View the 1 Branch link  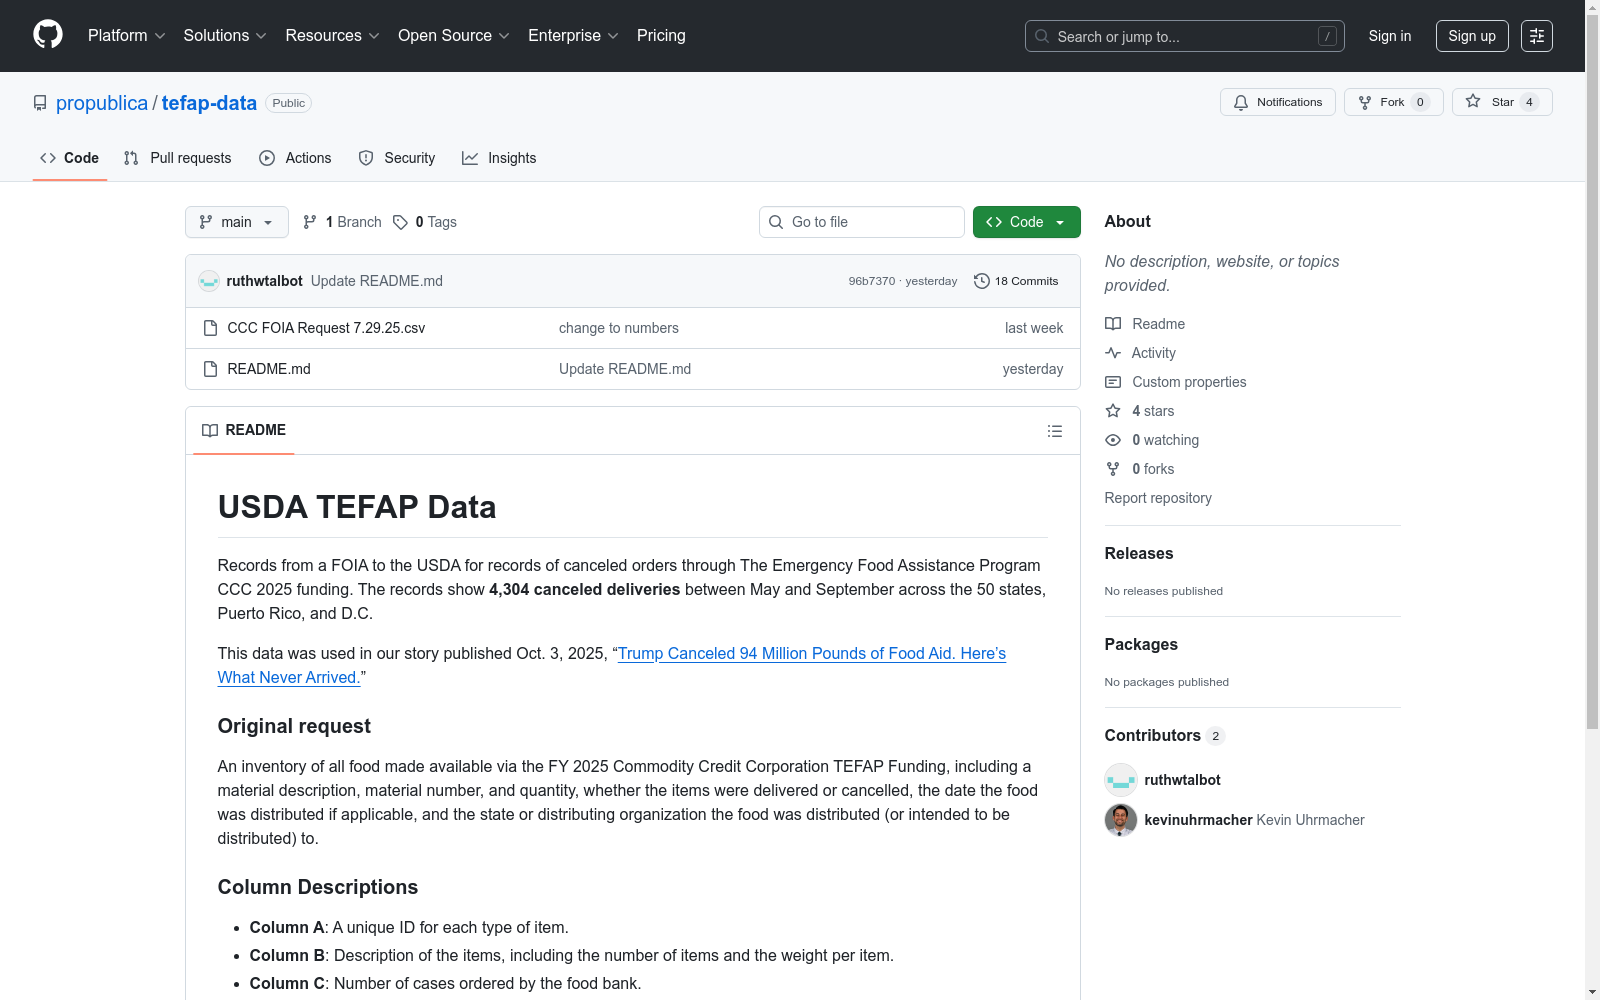point(343,222)
